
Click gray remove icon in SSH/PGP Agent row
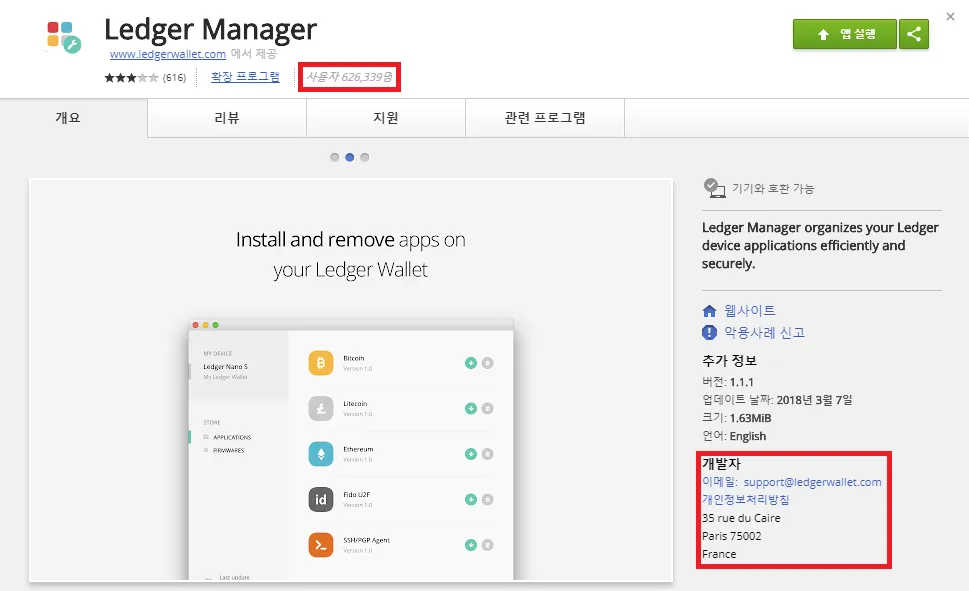pos(488,545)
